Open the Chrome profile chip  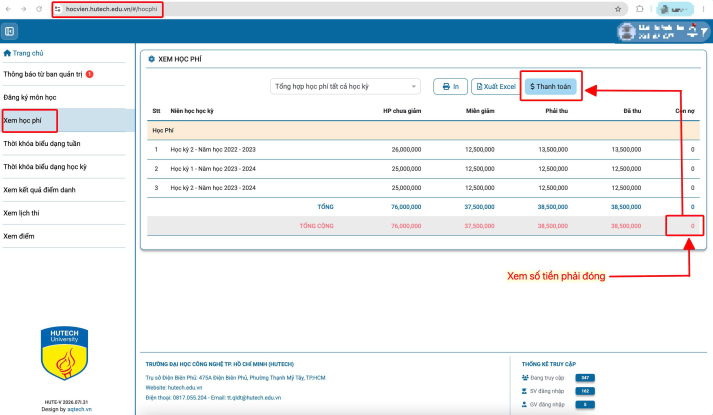(x=675, y=9)
